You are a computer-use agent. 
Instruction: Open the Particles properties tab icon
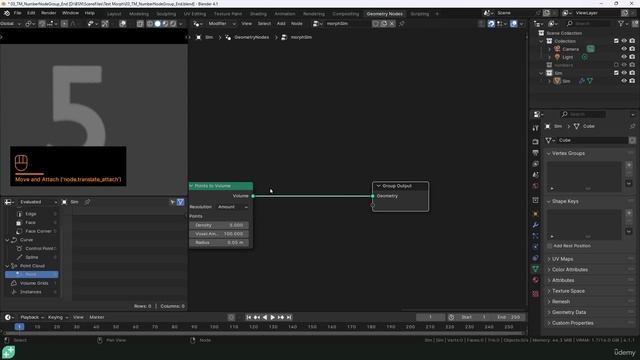(x=536, y=236)
